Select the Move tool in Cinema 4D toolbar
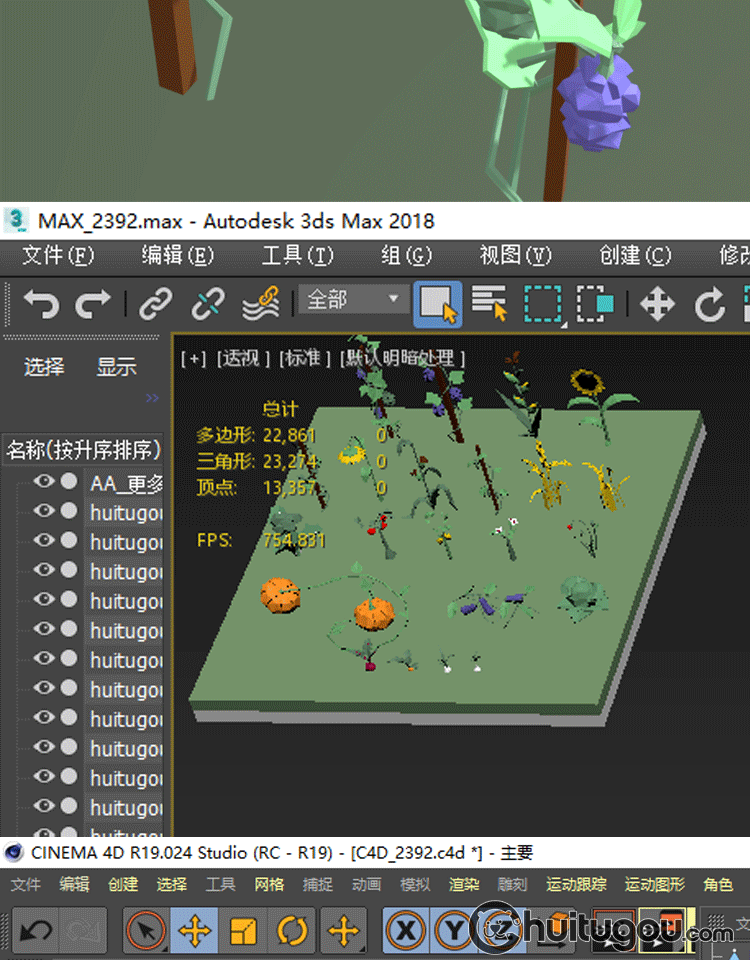Image resolution: width=750 pixels, height=960 pixels. [x=195, y=931]
